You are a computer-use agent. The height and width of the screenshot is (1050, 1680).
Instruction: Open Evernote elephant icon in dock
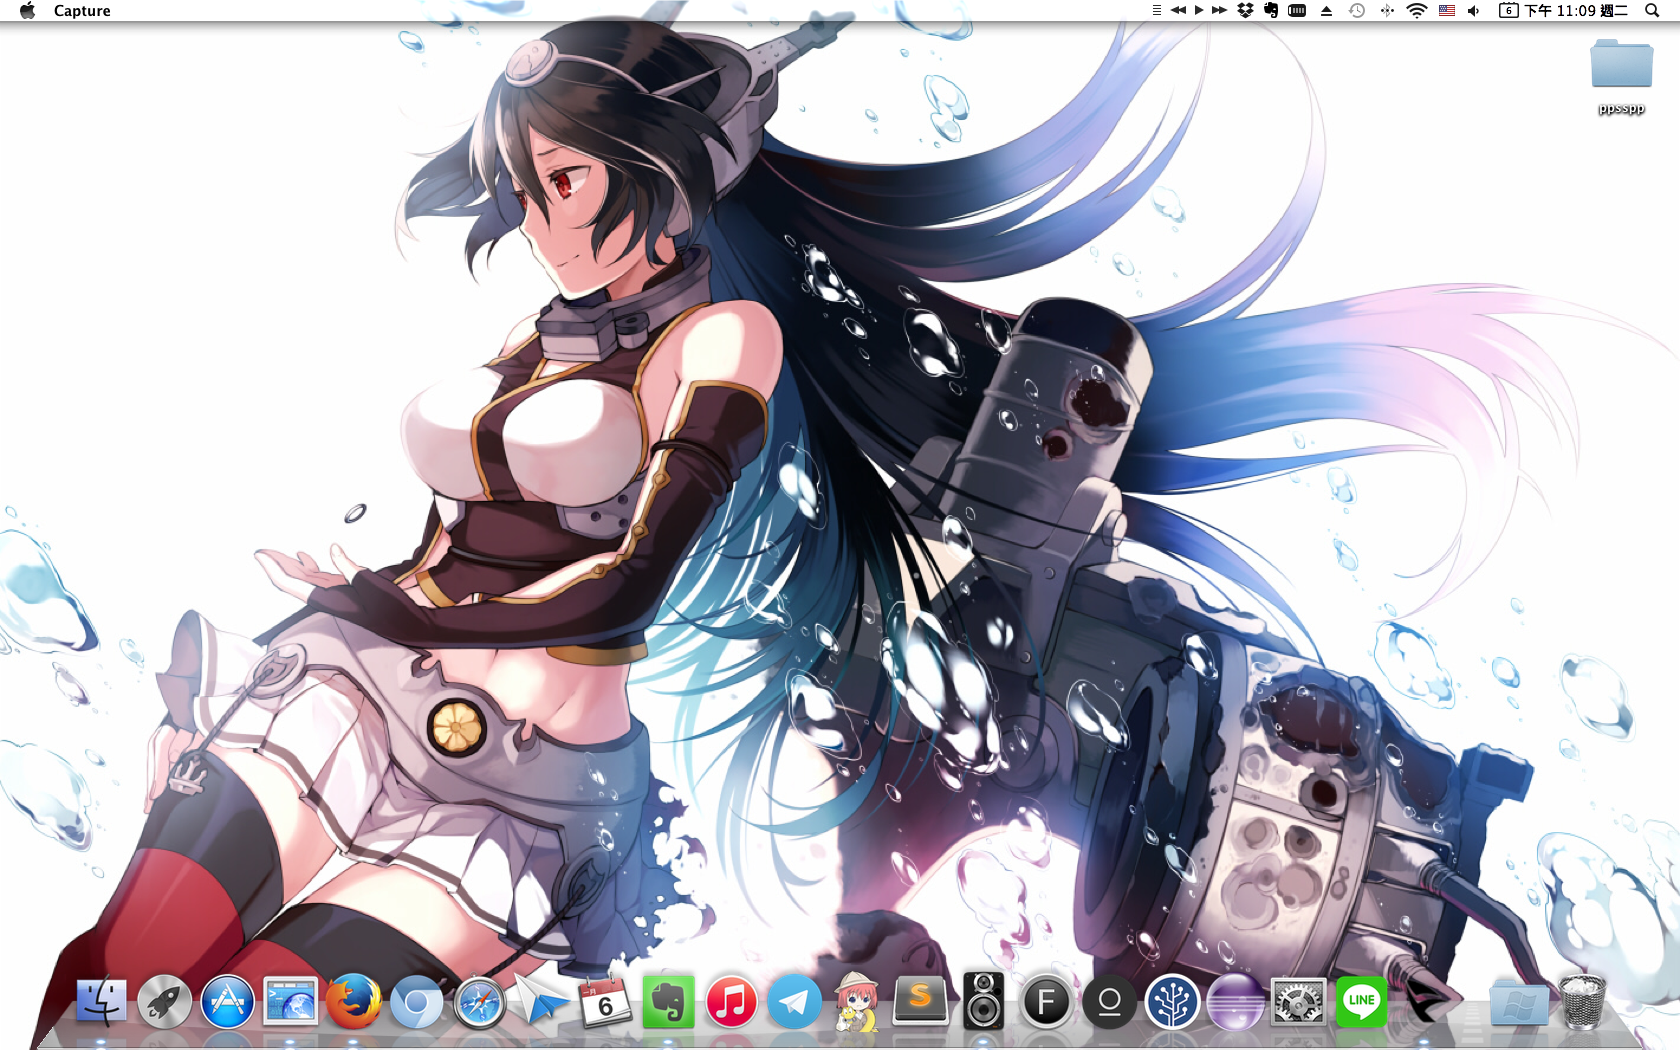[x=668, y=1002]
